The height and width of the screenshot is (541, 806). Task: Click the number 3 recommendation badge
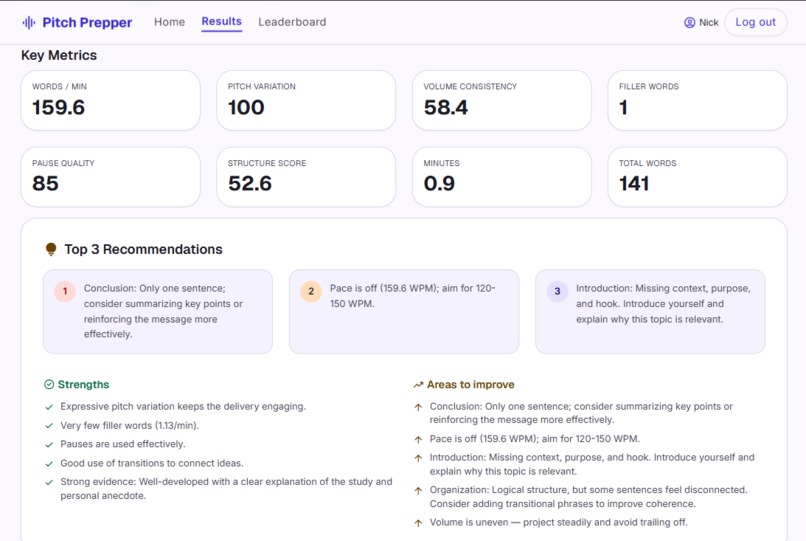[x=557, y=291]
